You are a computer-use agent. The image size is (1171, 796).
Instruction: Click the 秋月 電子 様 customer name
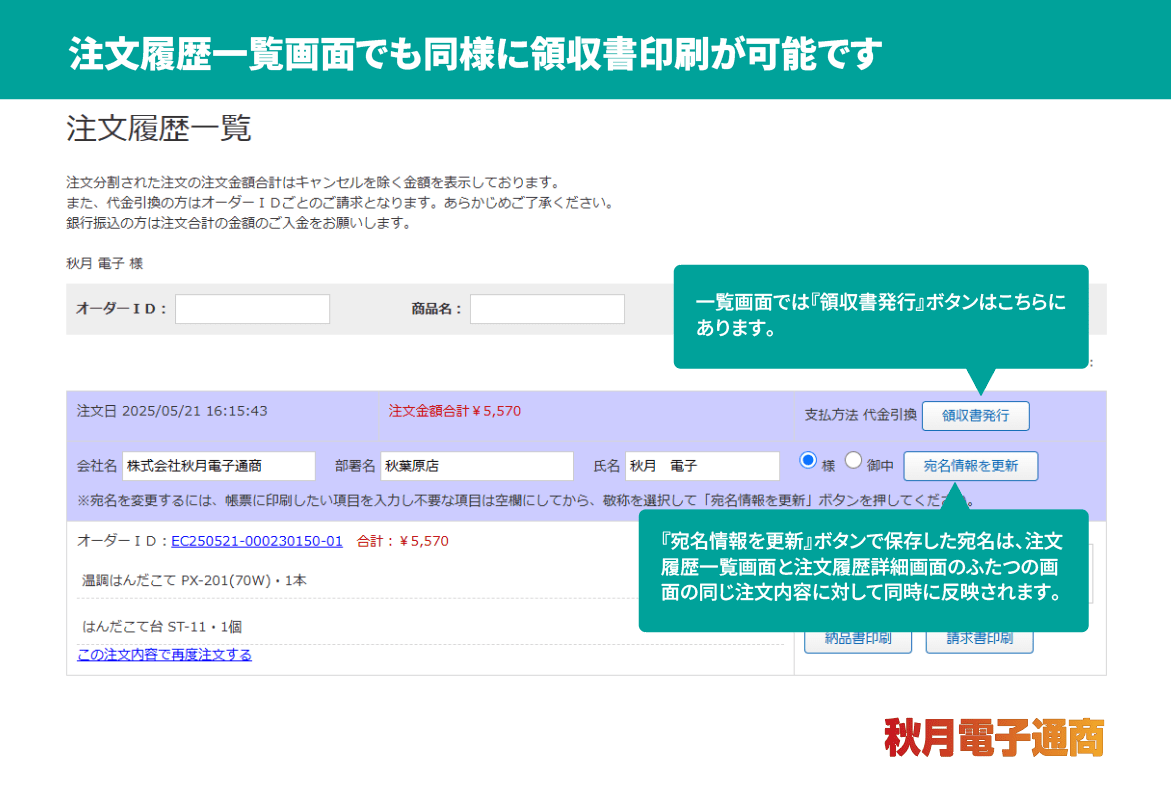click(x=105, y=264)
